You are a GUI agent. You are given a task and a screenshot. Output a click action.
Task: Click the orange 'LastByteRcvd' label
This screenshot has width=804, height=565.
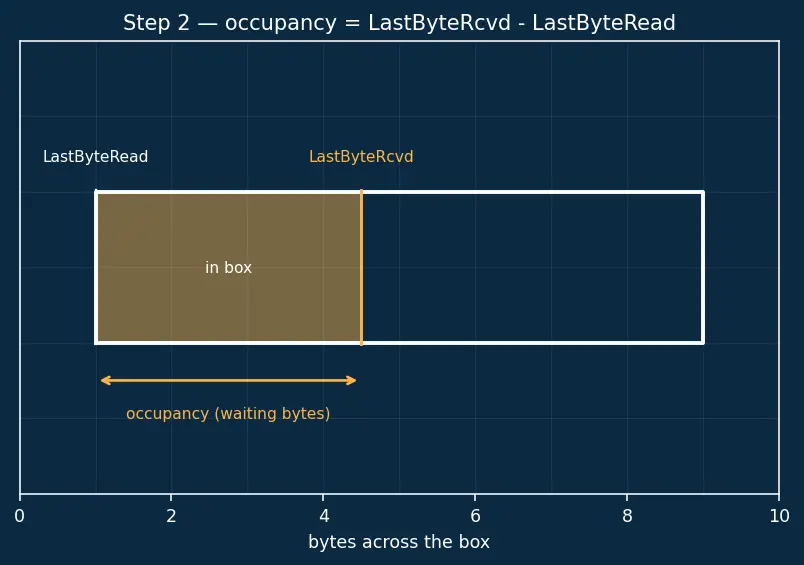(x=361, y=156)
